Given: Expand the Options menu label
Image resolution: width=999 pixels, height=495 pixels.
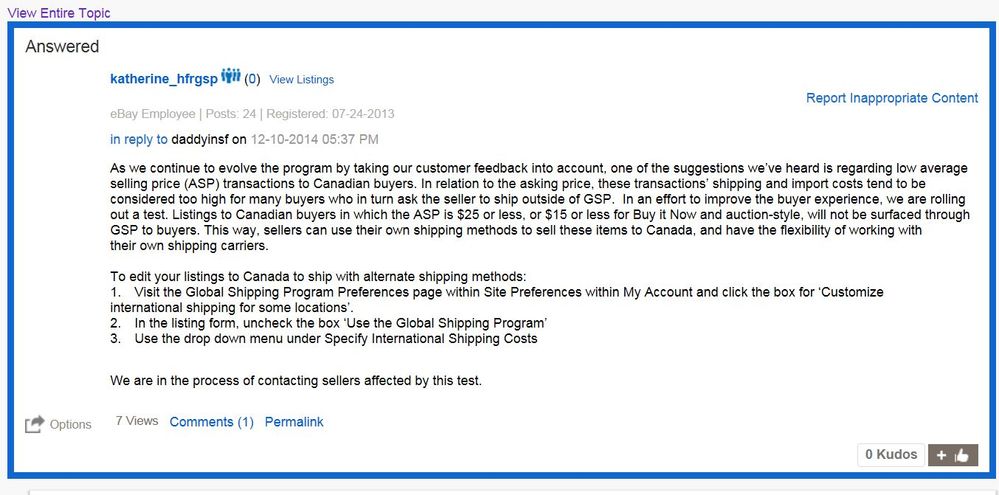Looking at the screenshot, I should coord(71,425).
